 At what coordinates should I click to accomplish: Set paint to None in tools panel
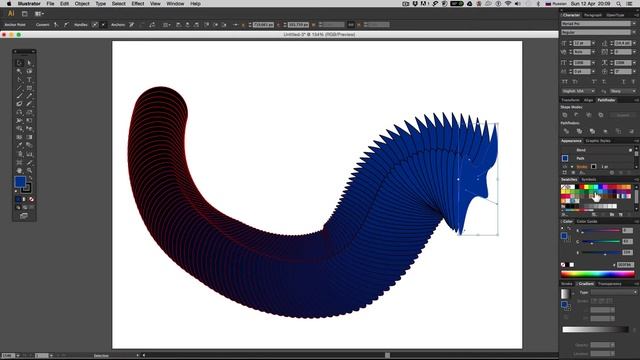(x=31, y=199)
